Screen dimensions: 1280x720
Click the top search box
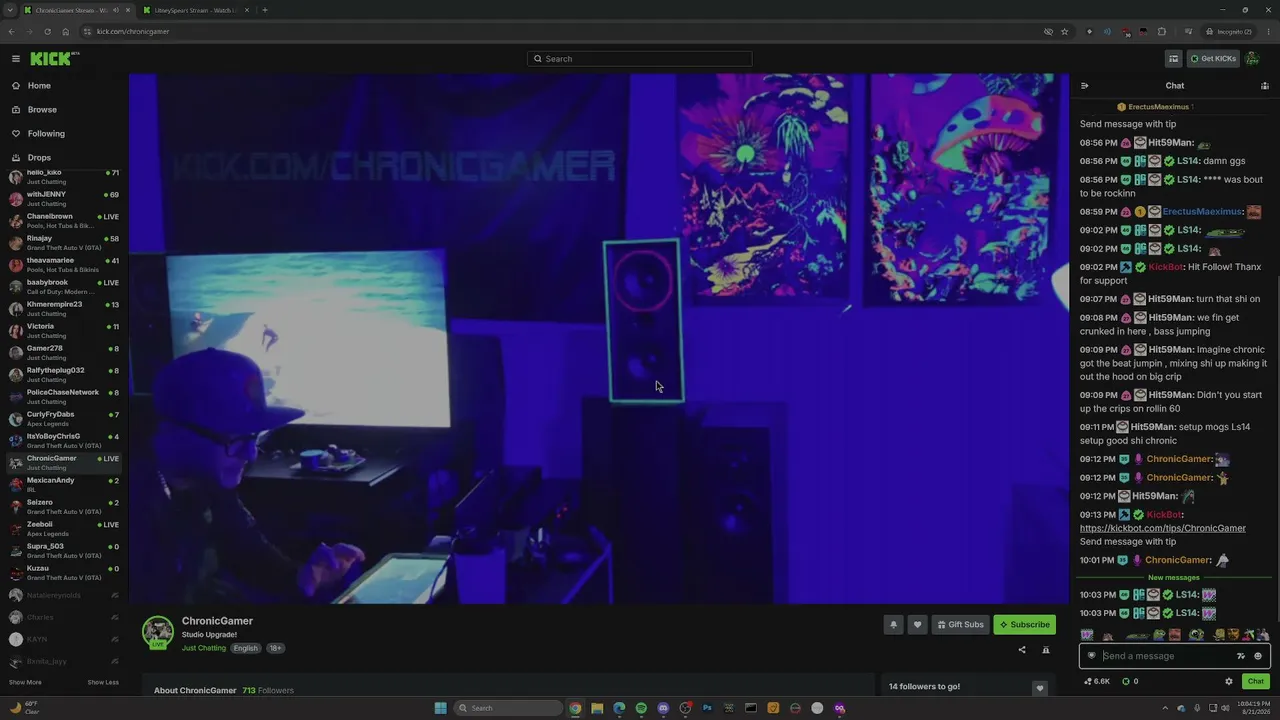[x=640, y=59]
